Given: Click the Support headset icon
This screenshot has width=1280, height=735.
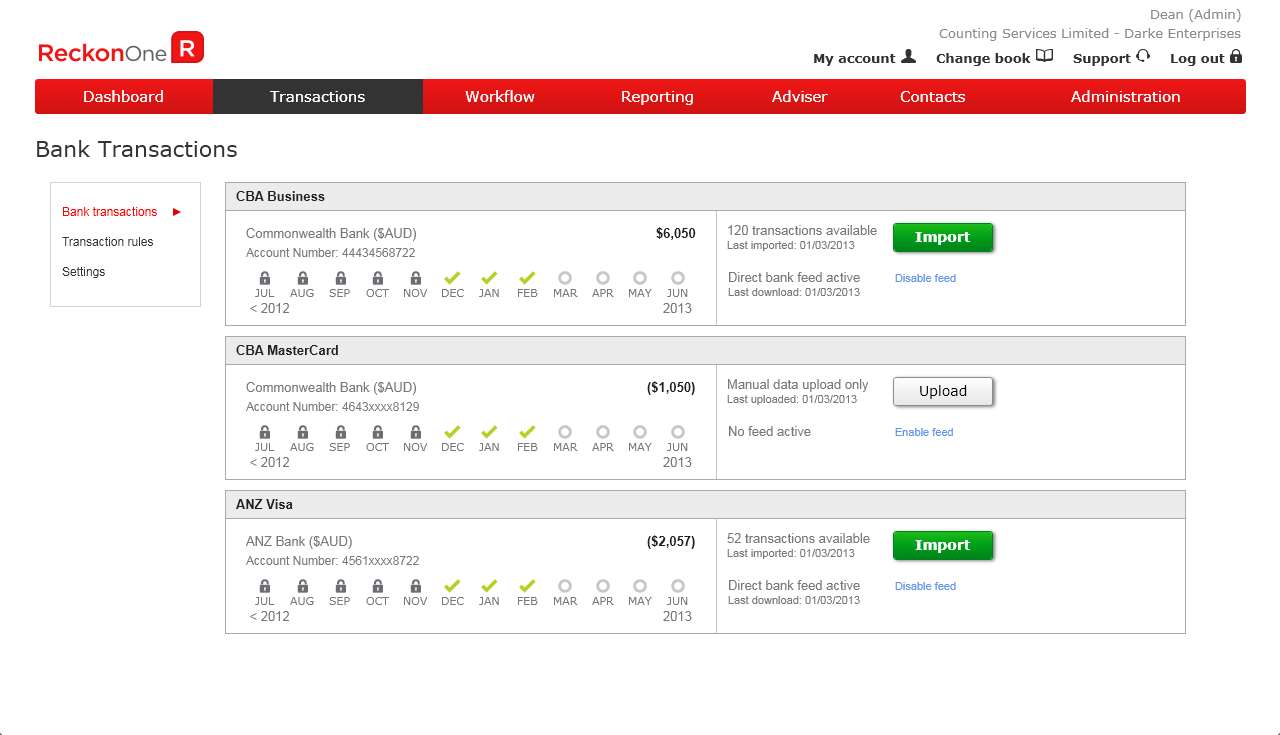Looking at the screenshot, I should 1143,56.
